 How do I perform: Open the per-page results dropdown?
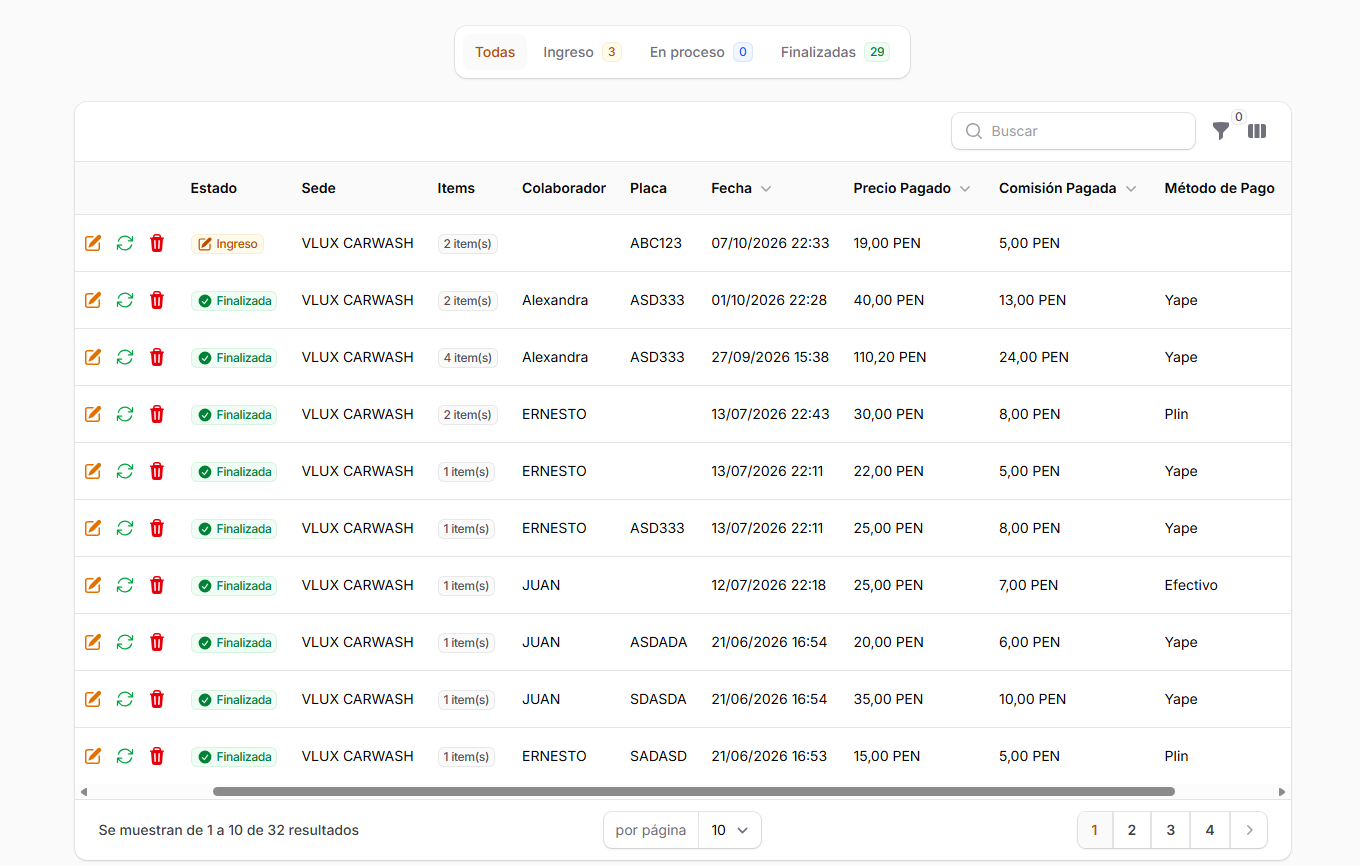730,830
